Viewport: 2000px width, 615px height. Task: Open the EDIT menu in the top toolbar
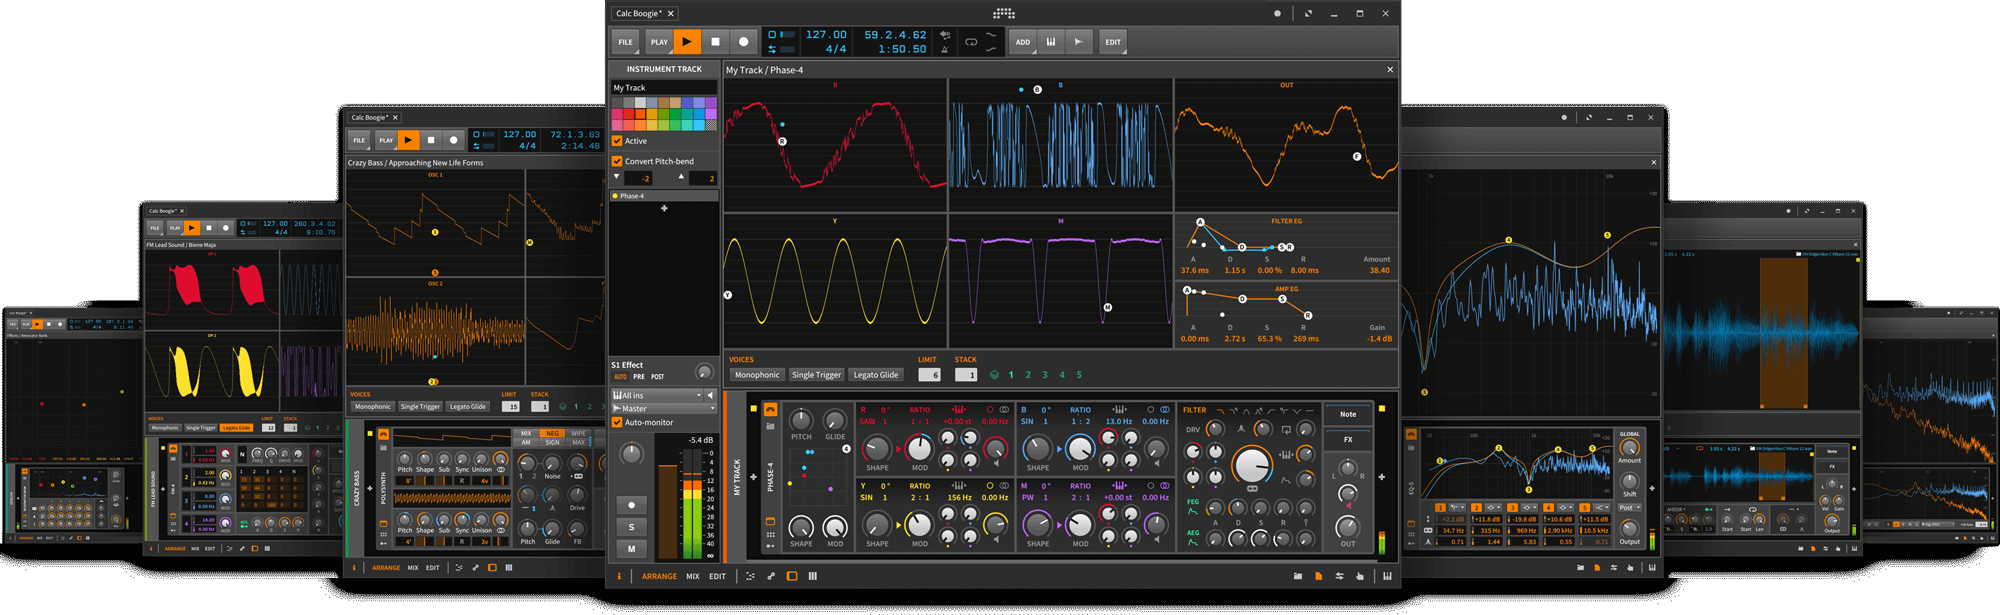click(1113, 42)
